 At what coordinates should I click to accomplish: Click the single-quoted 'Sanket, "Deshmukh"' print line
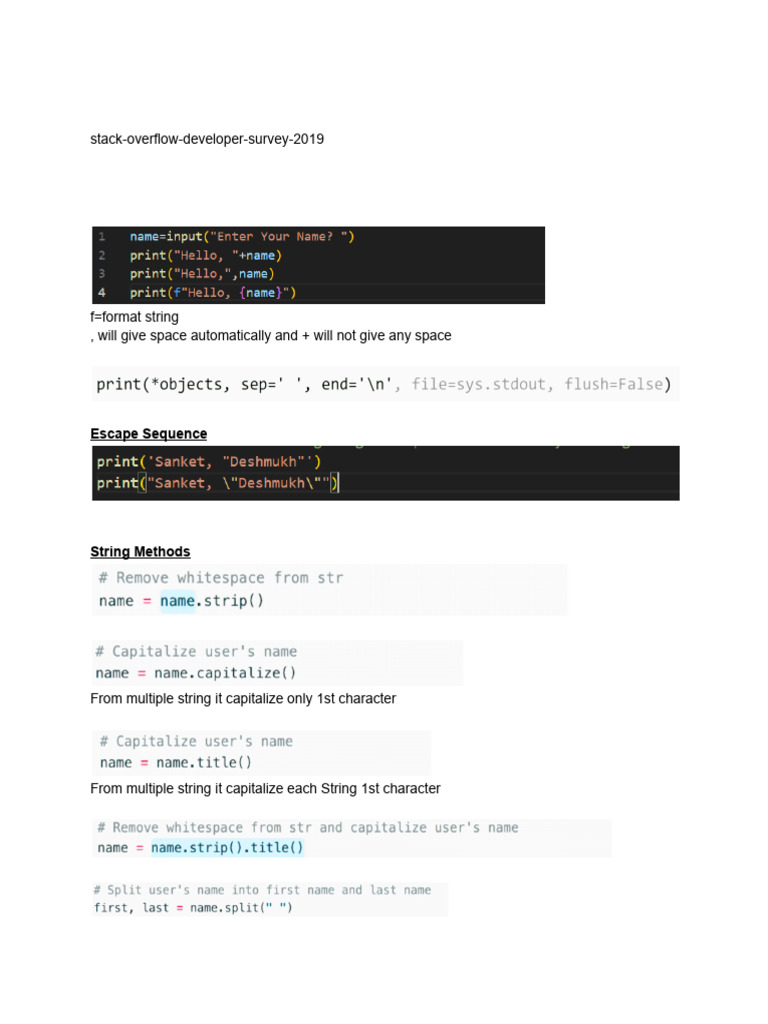click(x=209, y=462)
